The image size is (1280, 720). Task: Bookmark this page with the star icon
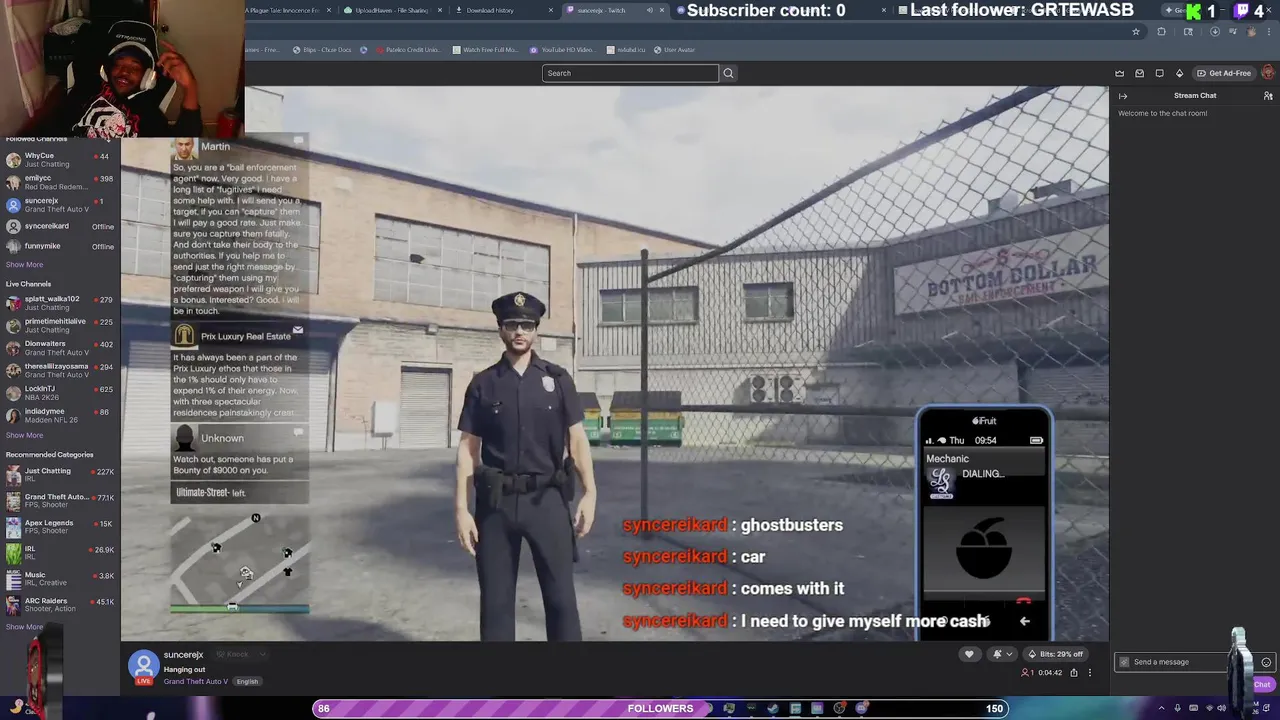(x=1136, y=32)
